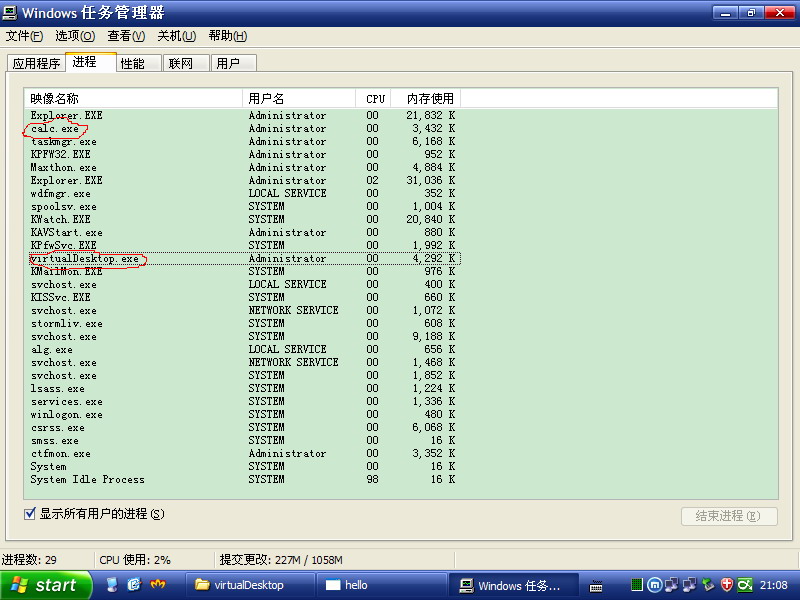Open the 帮助(H) menu
Image resolution: width=800 pixels, height=600 pixels.
(x=228, y=36)
